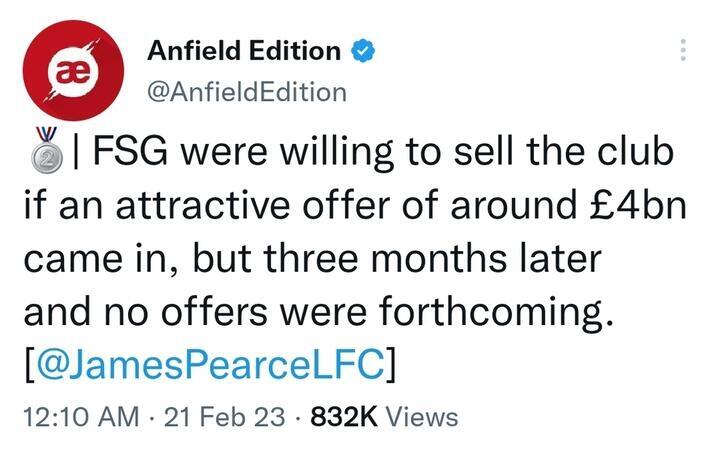
Task: Open the 832K view count
Action: tap(343, 416)
